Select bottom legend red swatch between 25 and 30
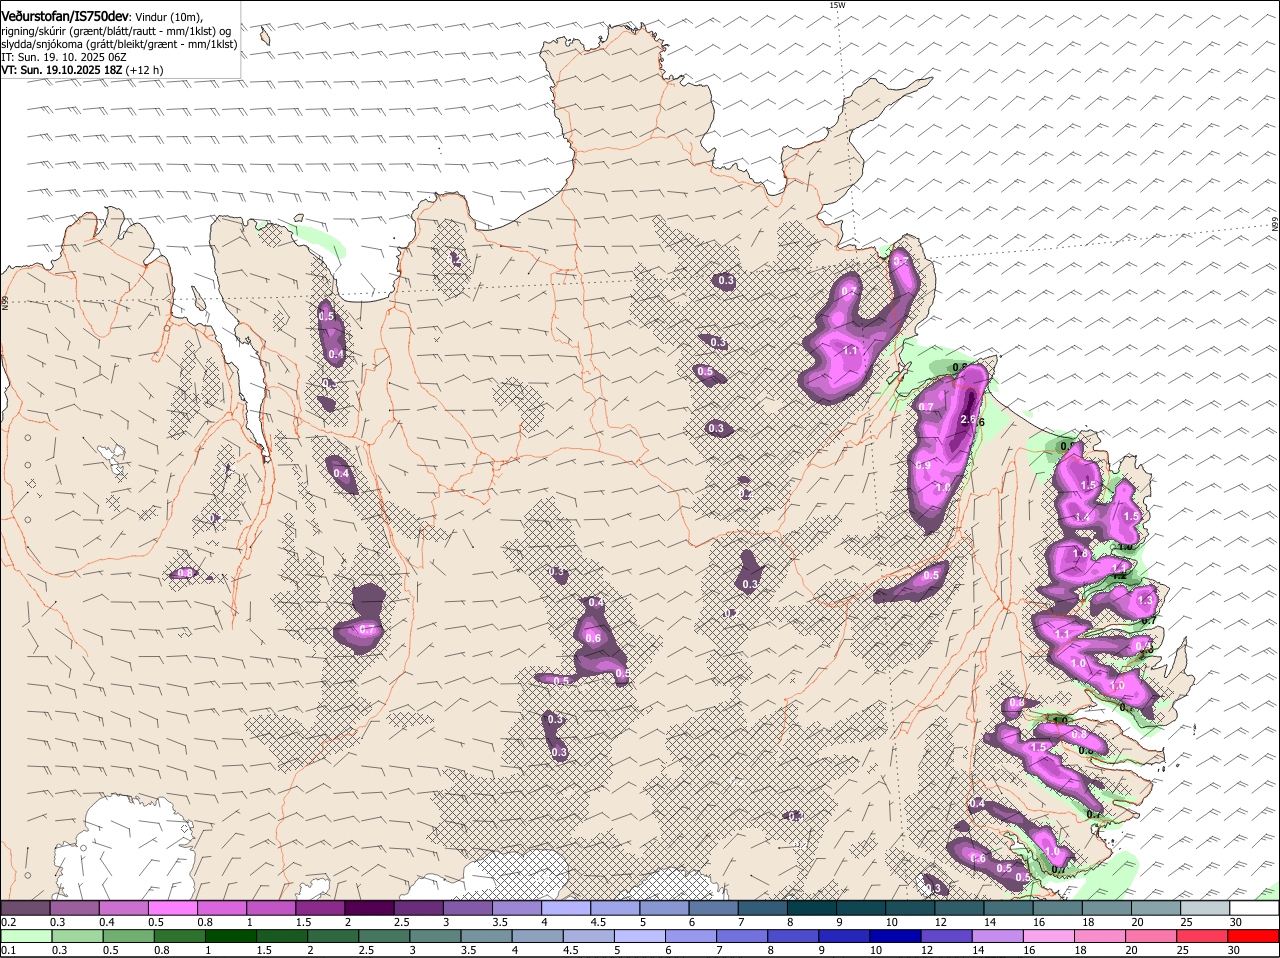 click(1205, 936)
